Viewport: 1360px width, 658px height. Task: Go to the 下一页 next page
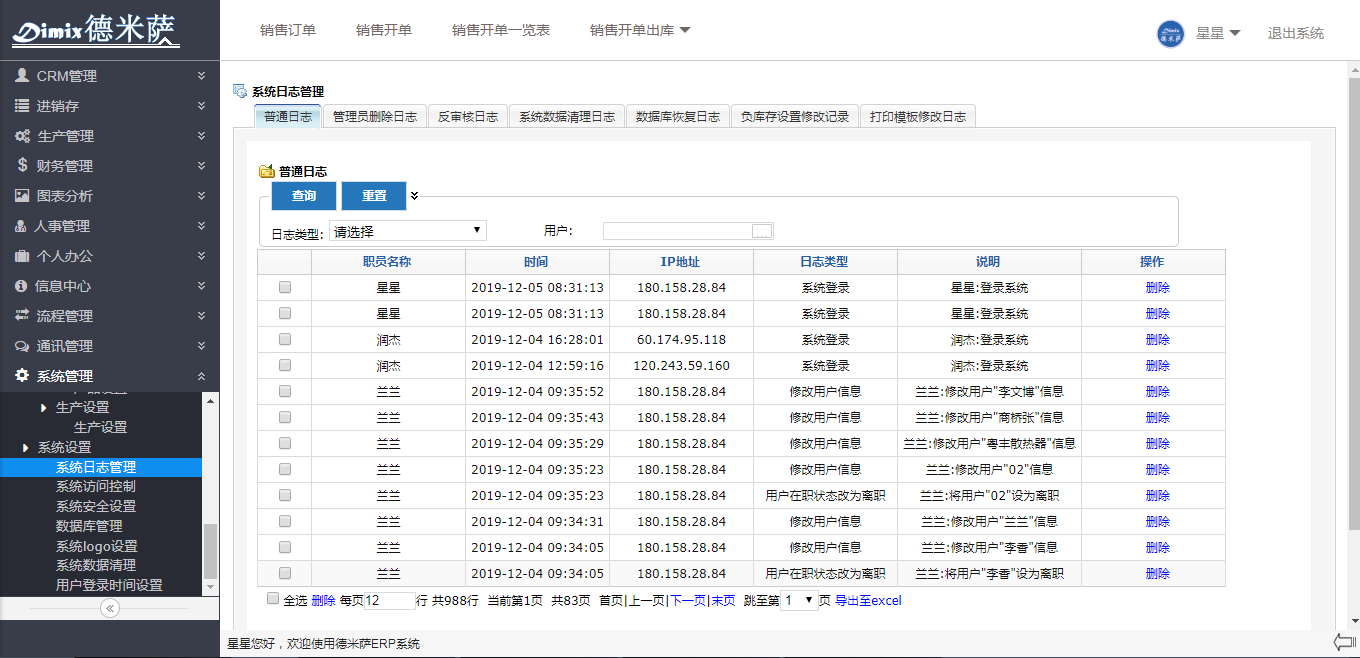point(687,601)
